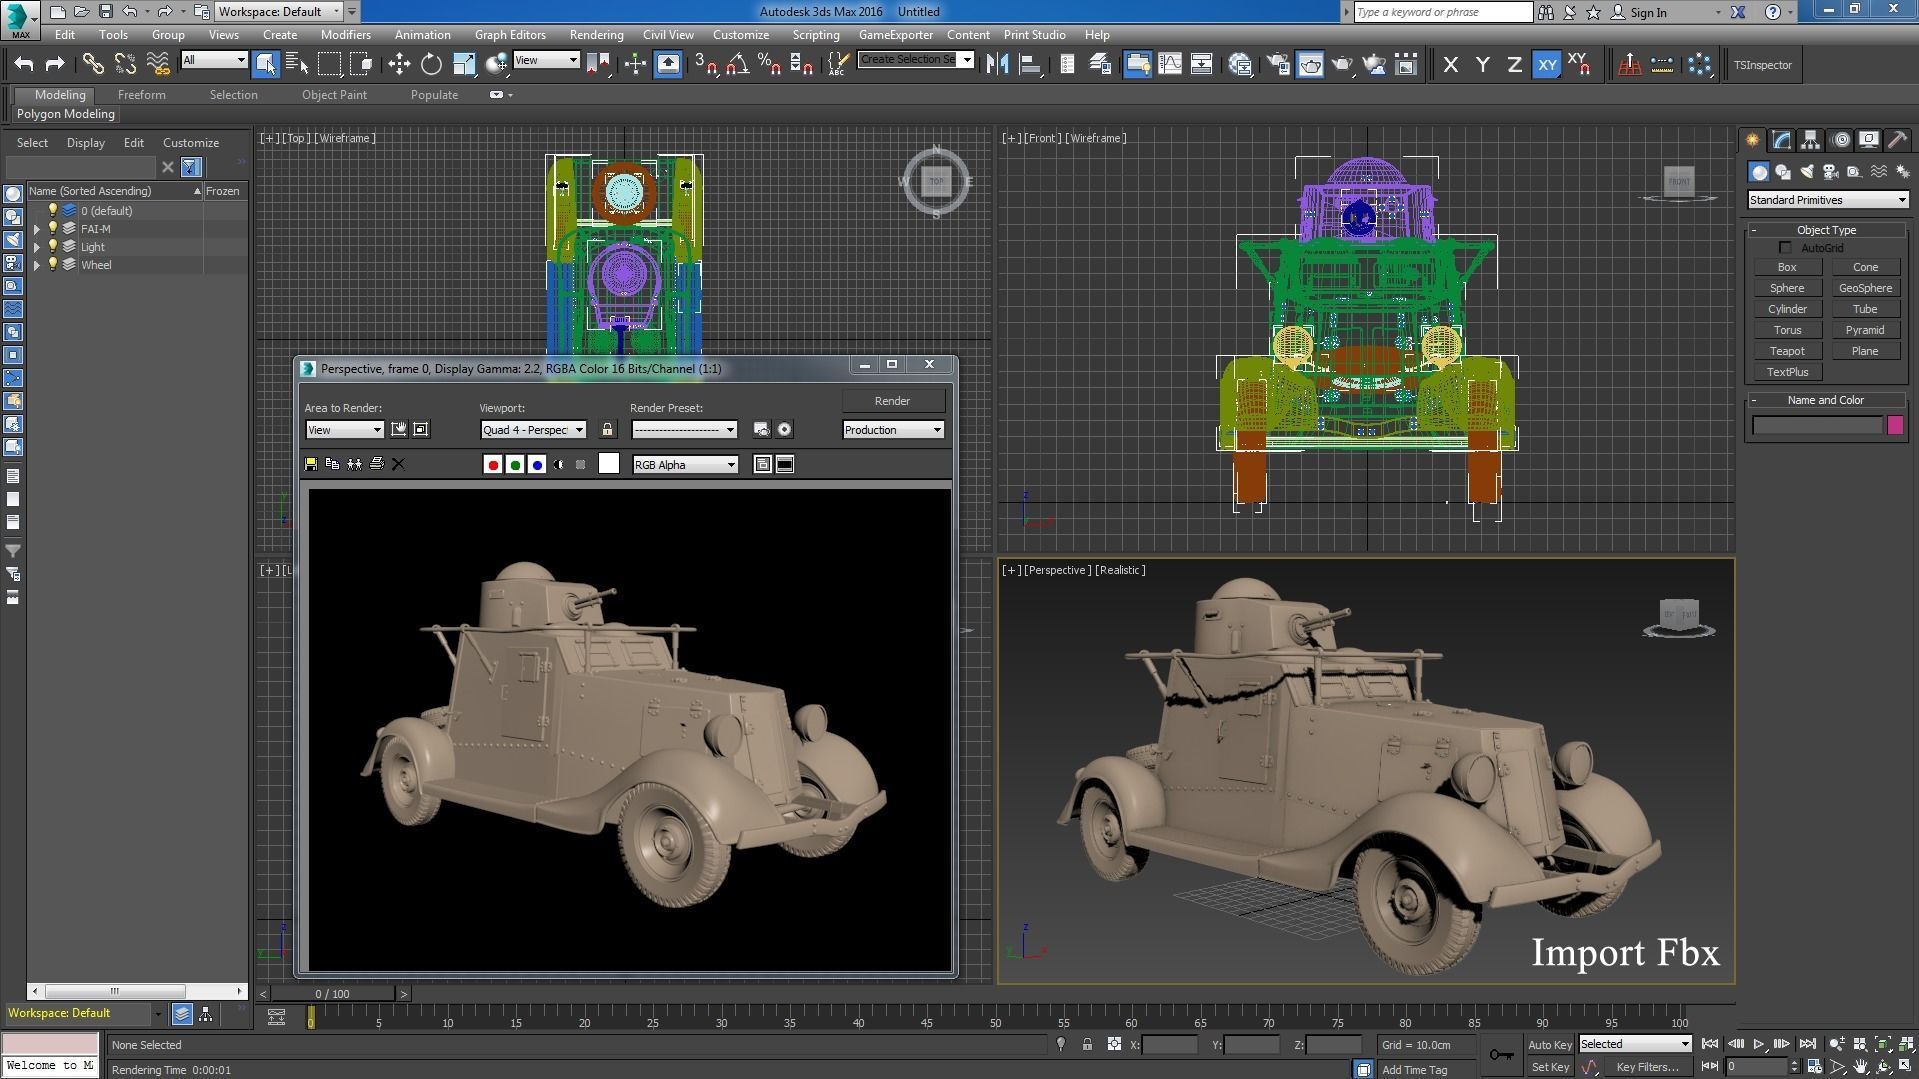Screen dimensions: 1919x1079
Task: Open the Standard Primitives dropdown
Action: [1827, 200]
